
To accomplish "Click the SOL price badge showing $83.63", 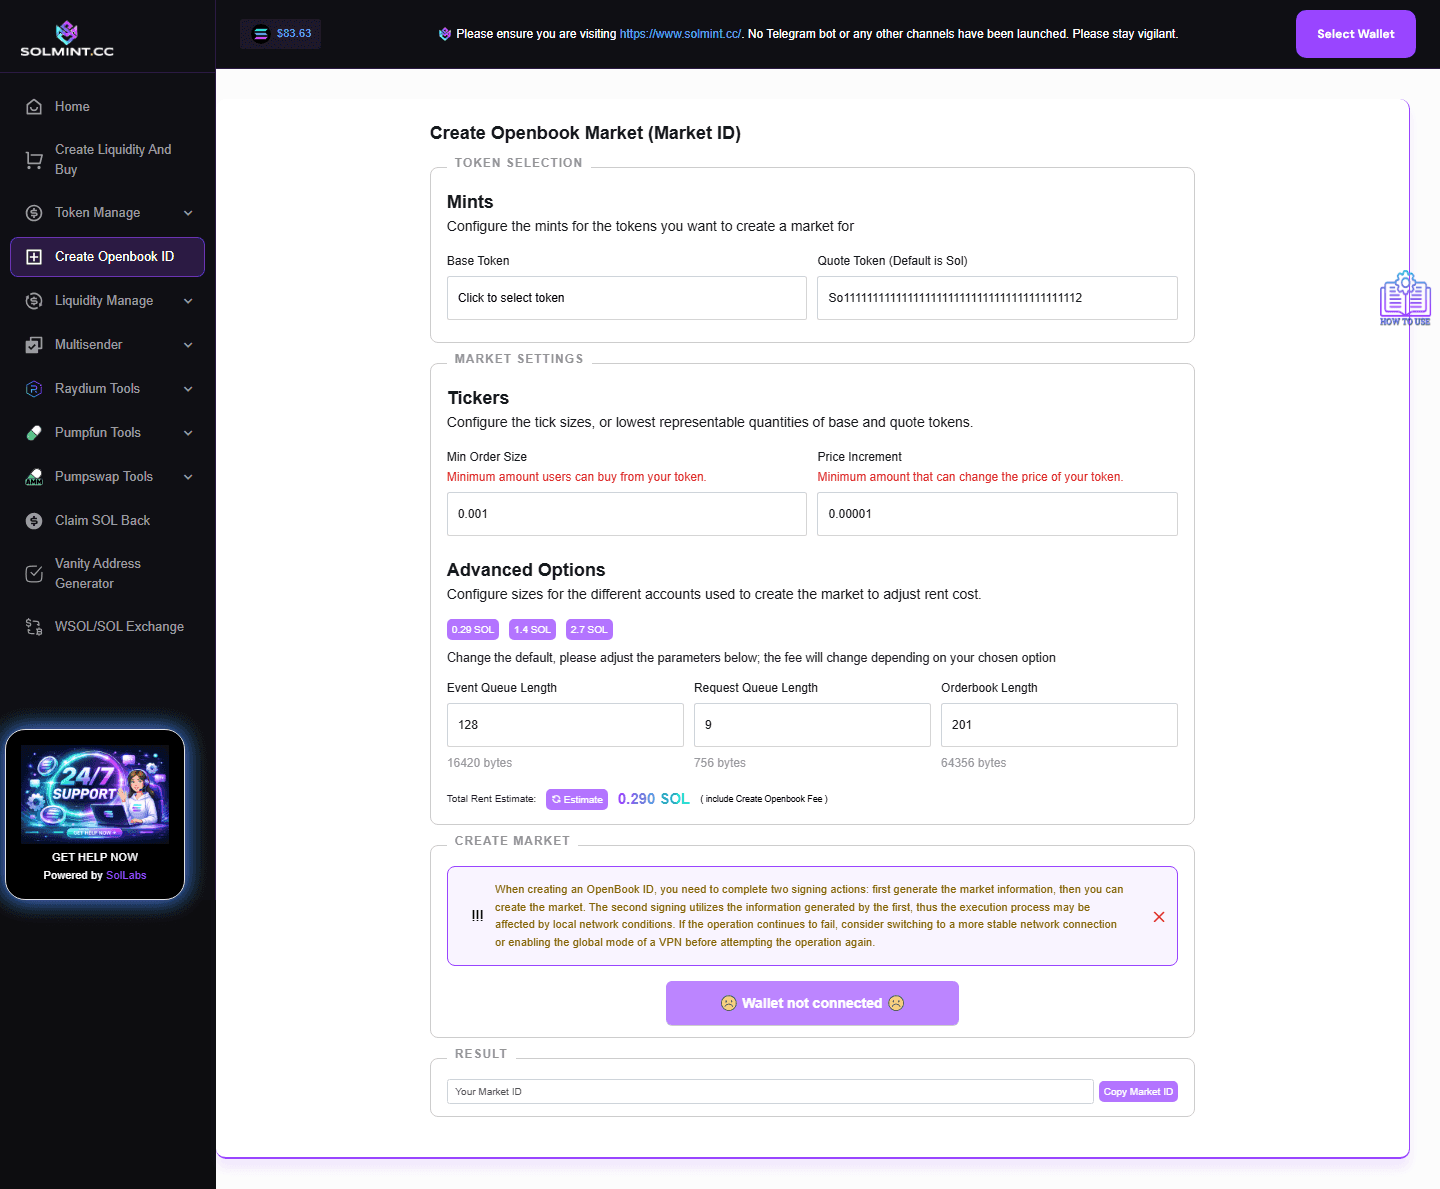I will click(x=280, y=33).
